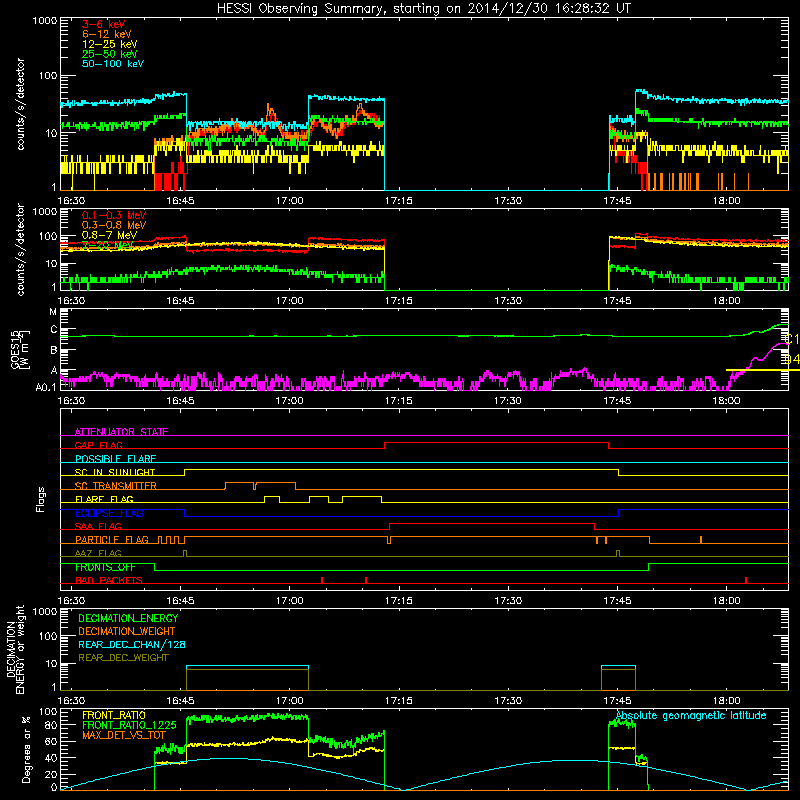800x800 pixels.
Task: Click the ATTENUATOR_STATE flag label
Action: [x=121, y=432]
